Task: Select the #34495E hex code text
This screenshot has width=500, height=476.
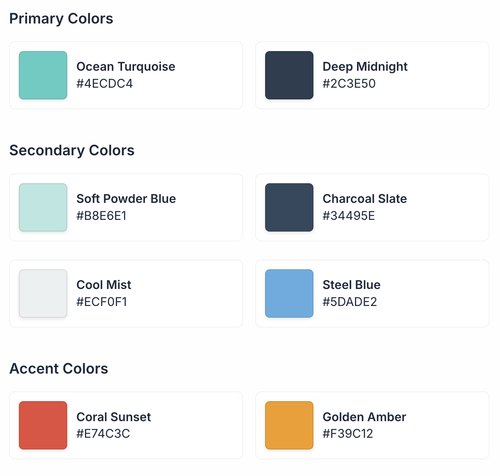Action: point(349,216)
